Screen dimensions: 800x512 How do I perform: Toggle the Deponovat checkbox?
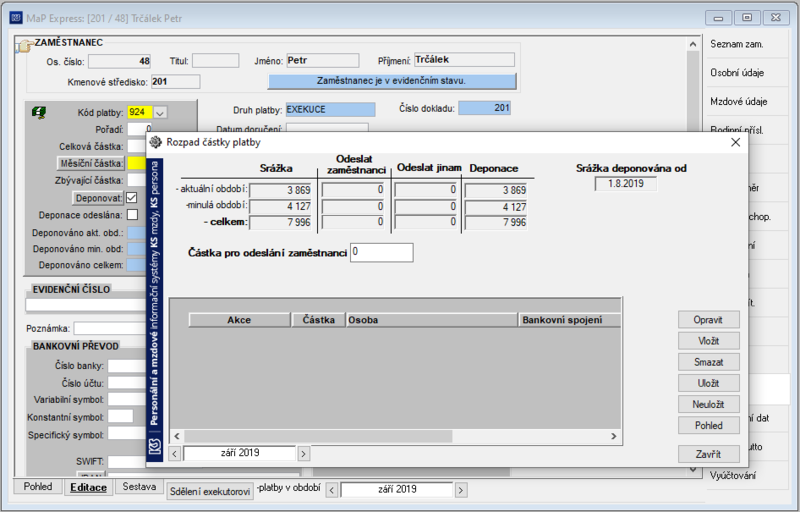(132, 198)
